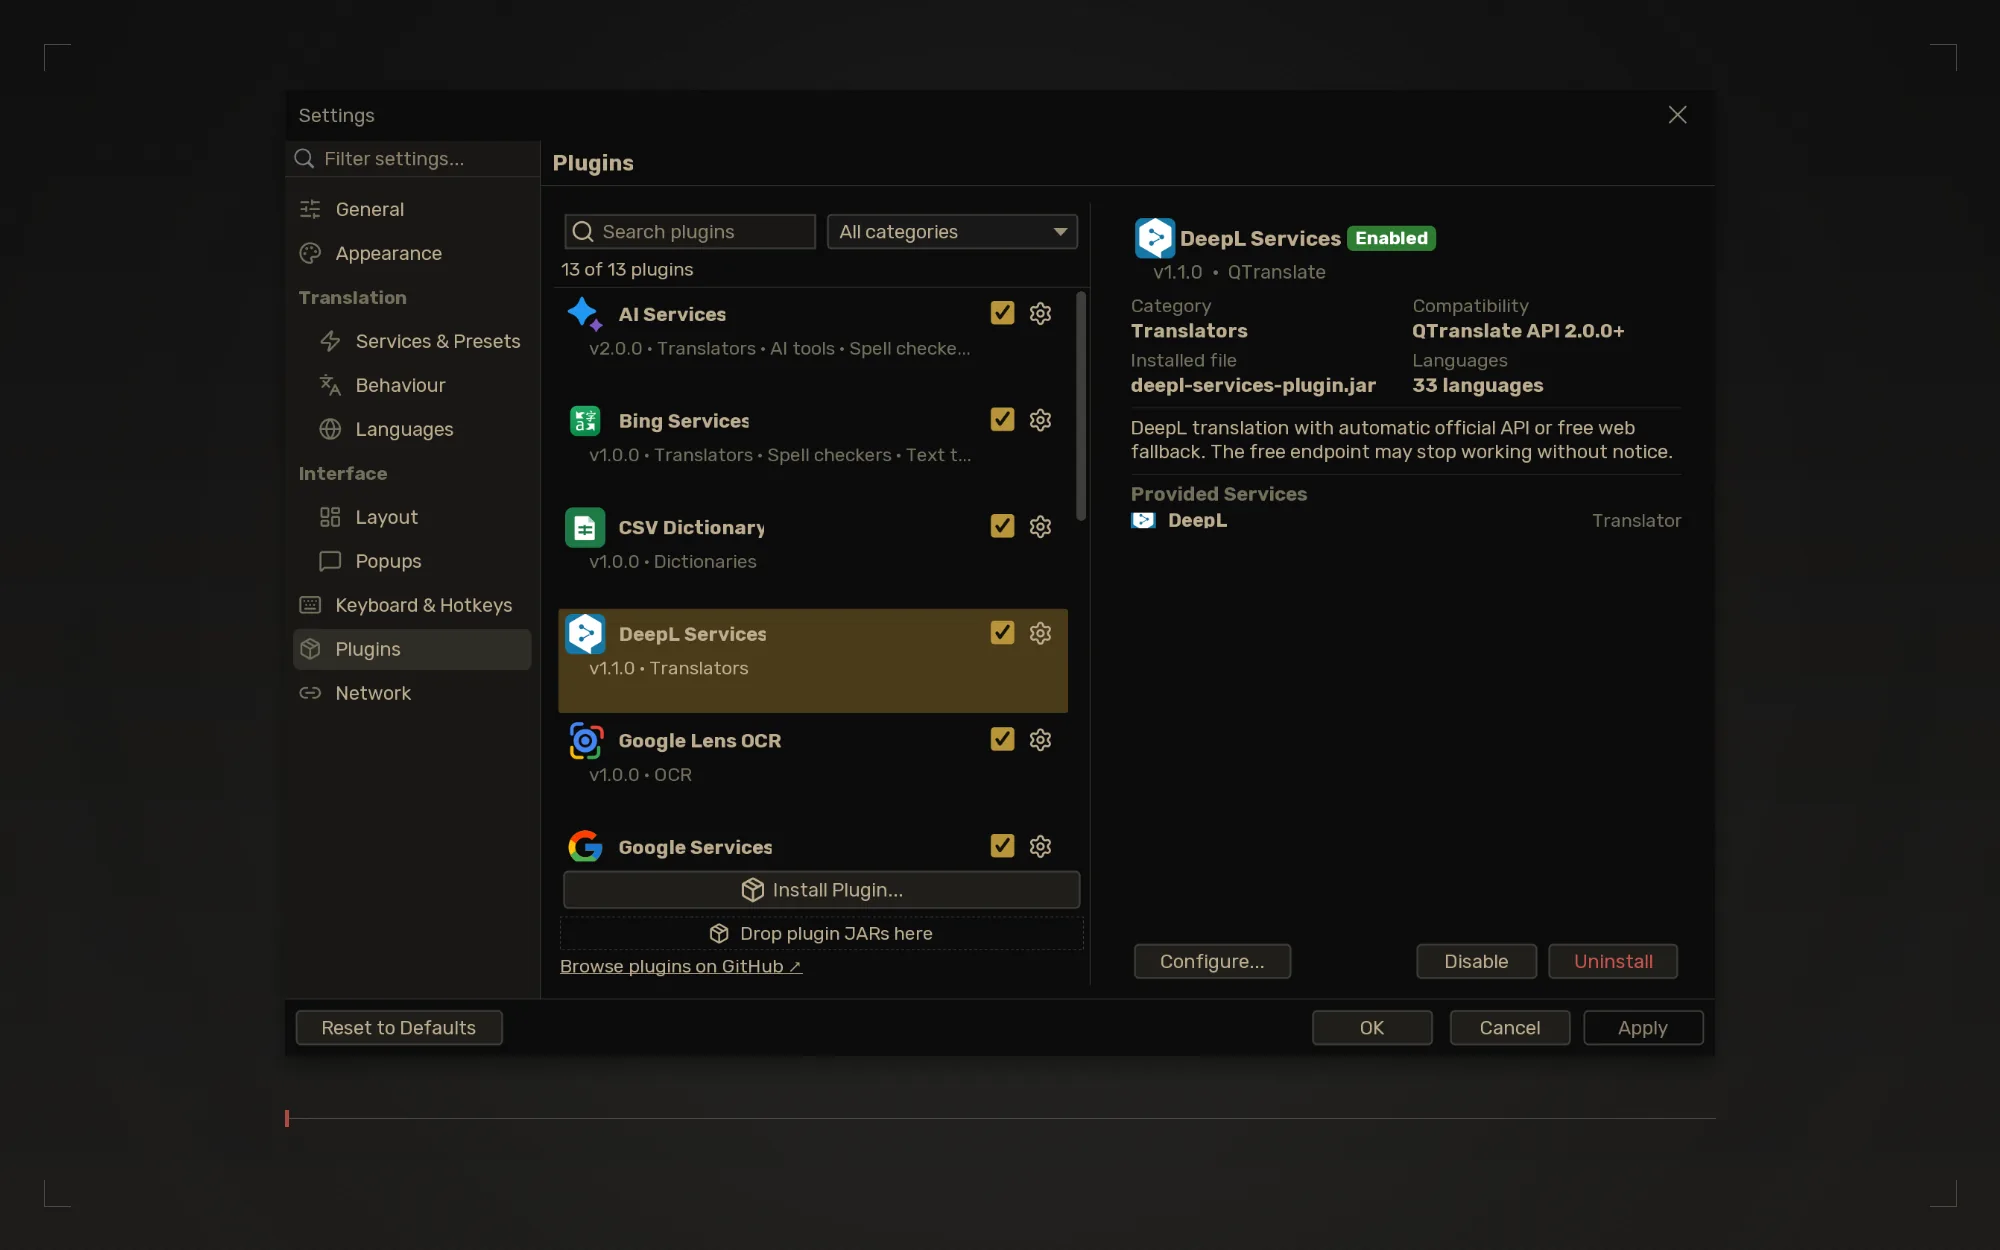Click the AI Services sparkle icon
This screenshot has width=2000, height=1250.
(x=585, y=314)
